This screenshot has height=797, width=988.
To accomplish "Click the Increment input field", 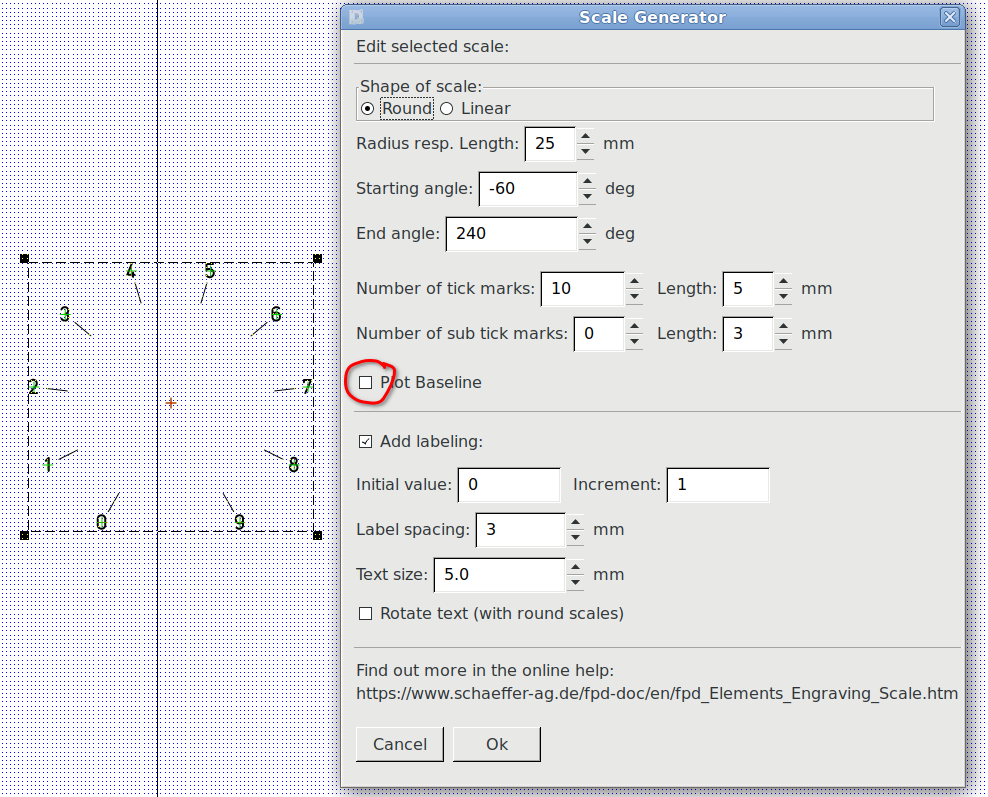I will pos(718,485).
